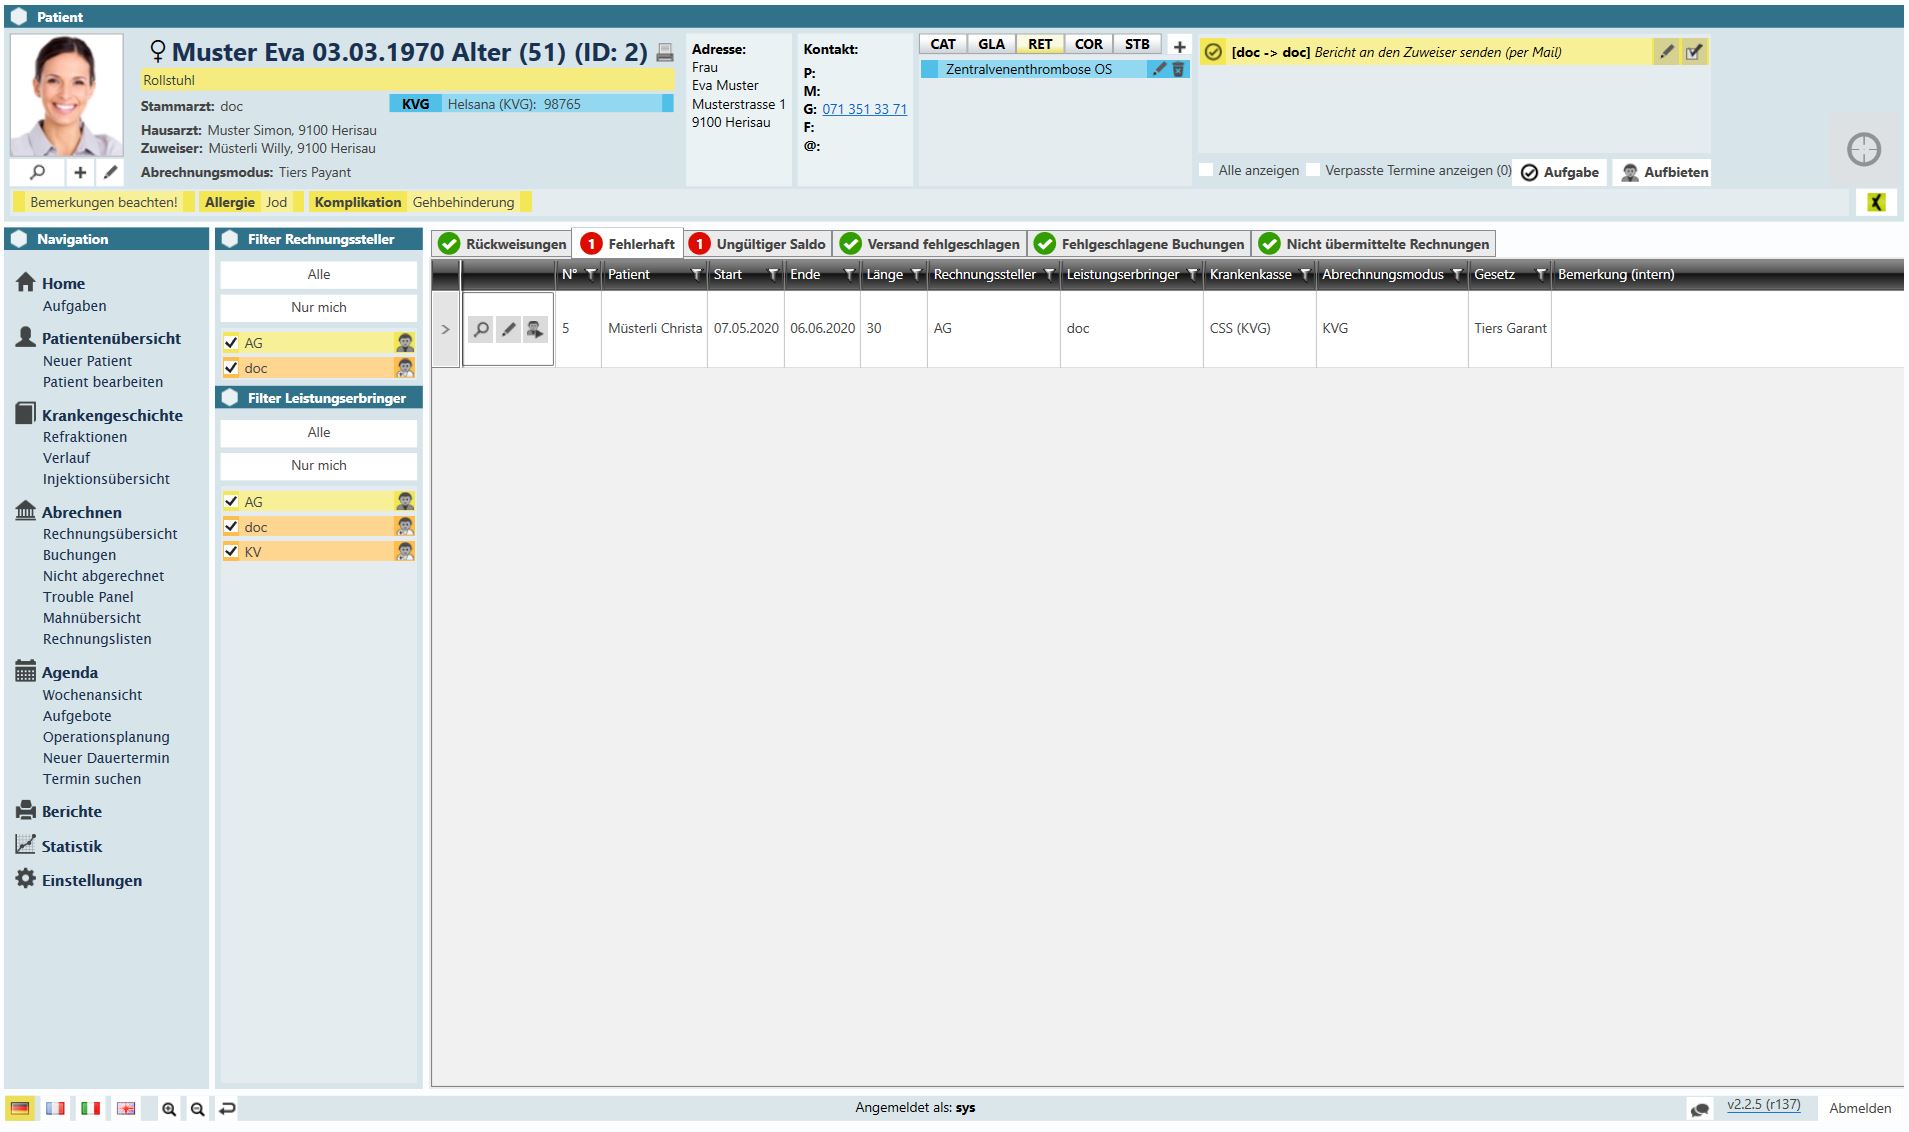Click the phone number 071 351 33 71 link

[864, 109]
